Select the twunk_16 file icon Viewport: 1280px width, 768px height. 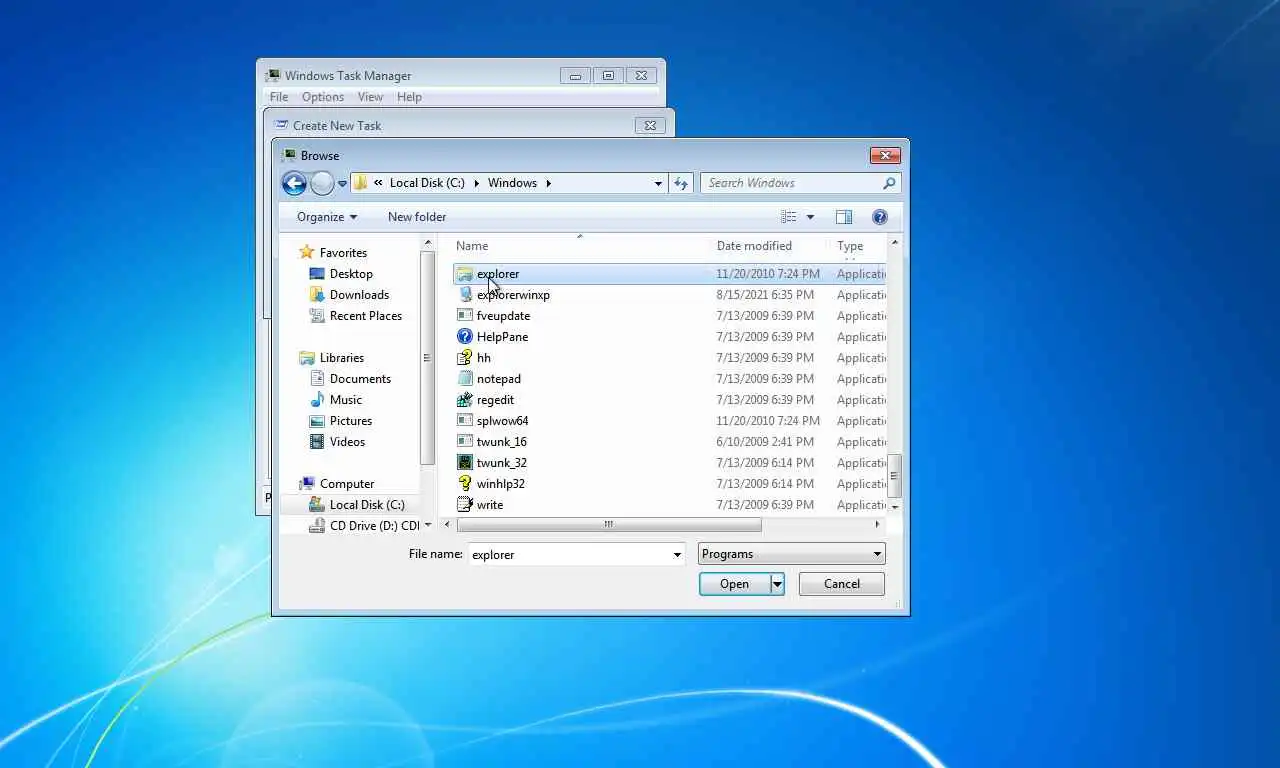tap(465, 442)
